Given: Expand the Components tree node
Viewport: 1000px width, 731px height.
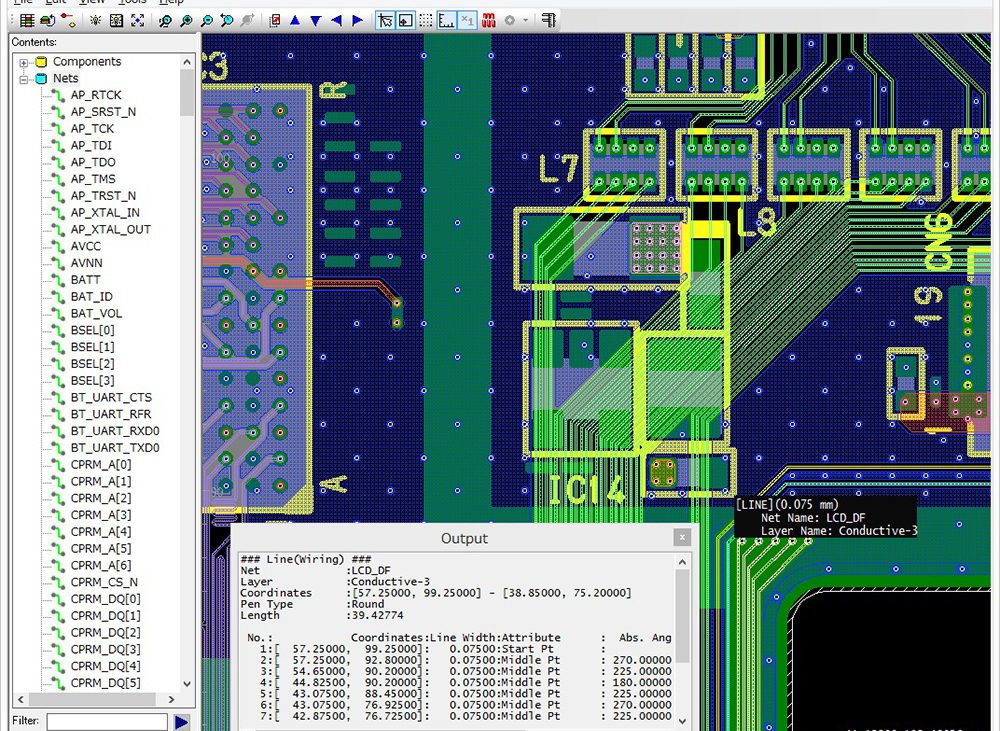Looking at the screenshot, I should [24, 62].
